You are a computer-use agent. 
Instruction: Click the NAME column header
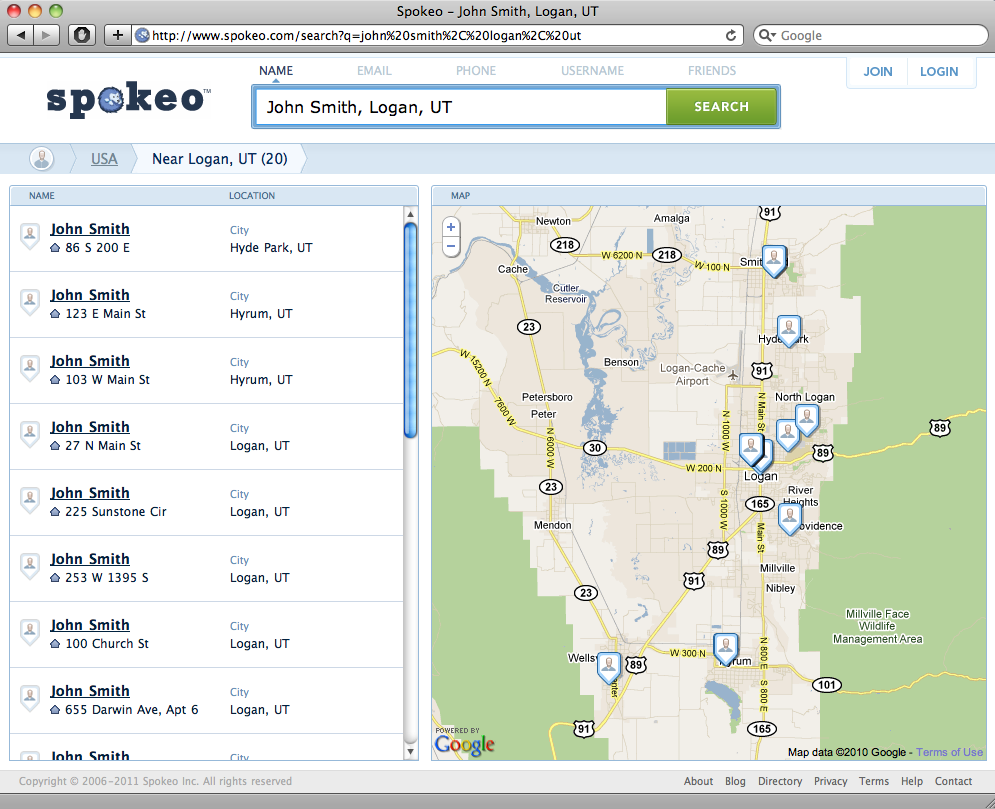pyautogui.click(x=42, y=195)
